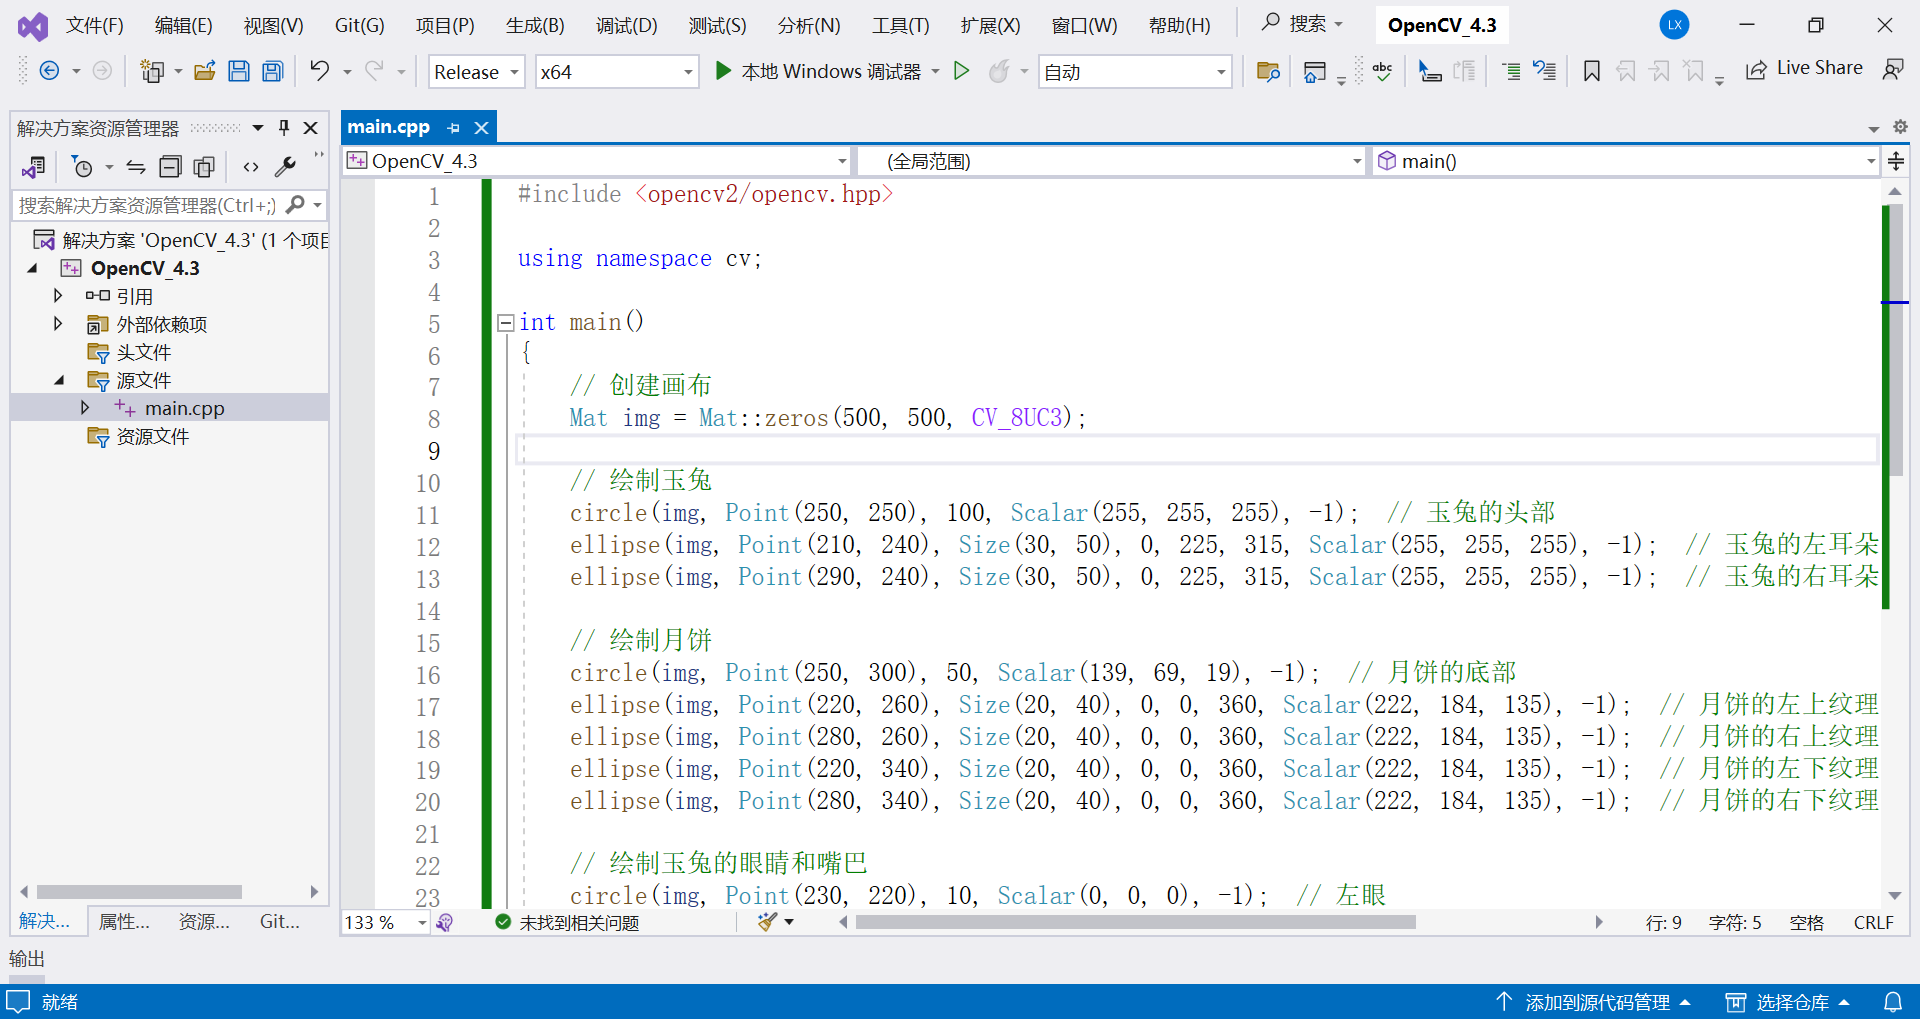This screenshot has height=1019, width=1920.
Task: Open the 搜索 search box in title bar
Action: pyautogui.click(x=1303, y=23)
